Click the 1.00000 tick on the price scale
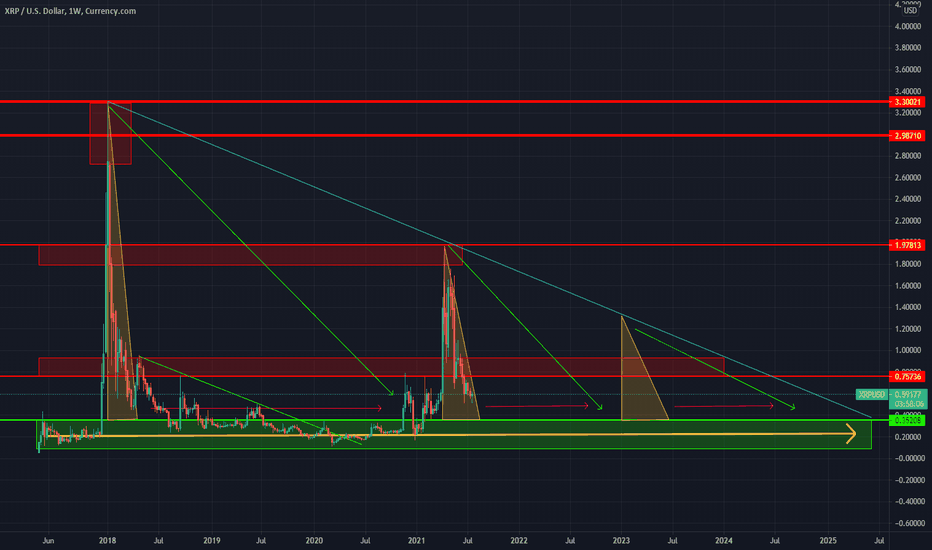 [x=908, y=350]
